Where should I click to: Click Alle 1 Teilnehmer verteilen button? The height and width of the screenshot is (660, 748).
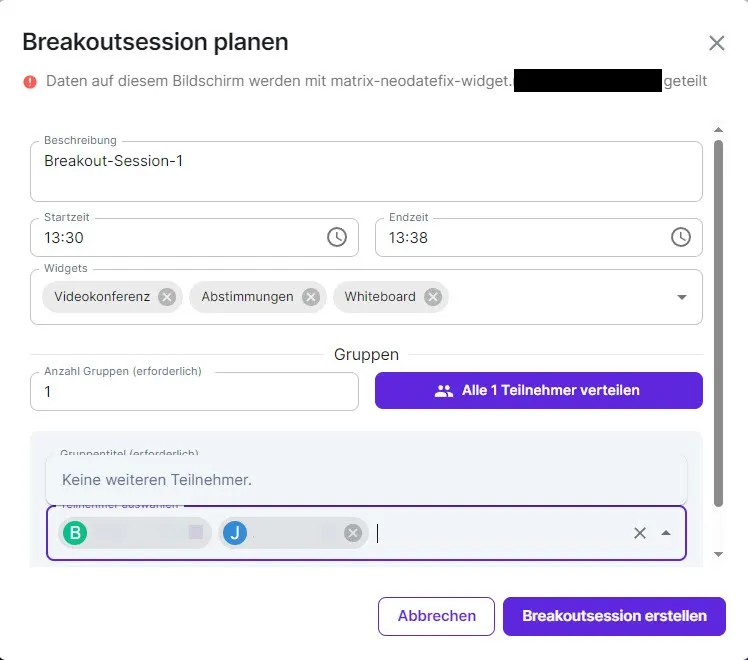[538, 390]
